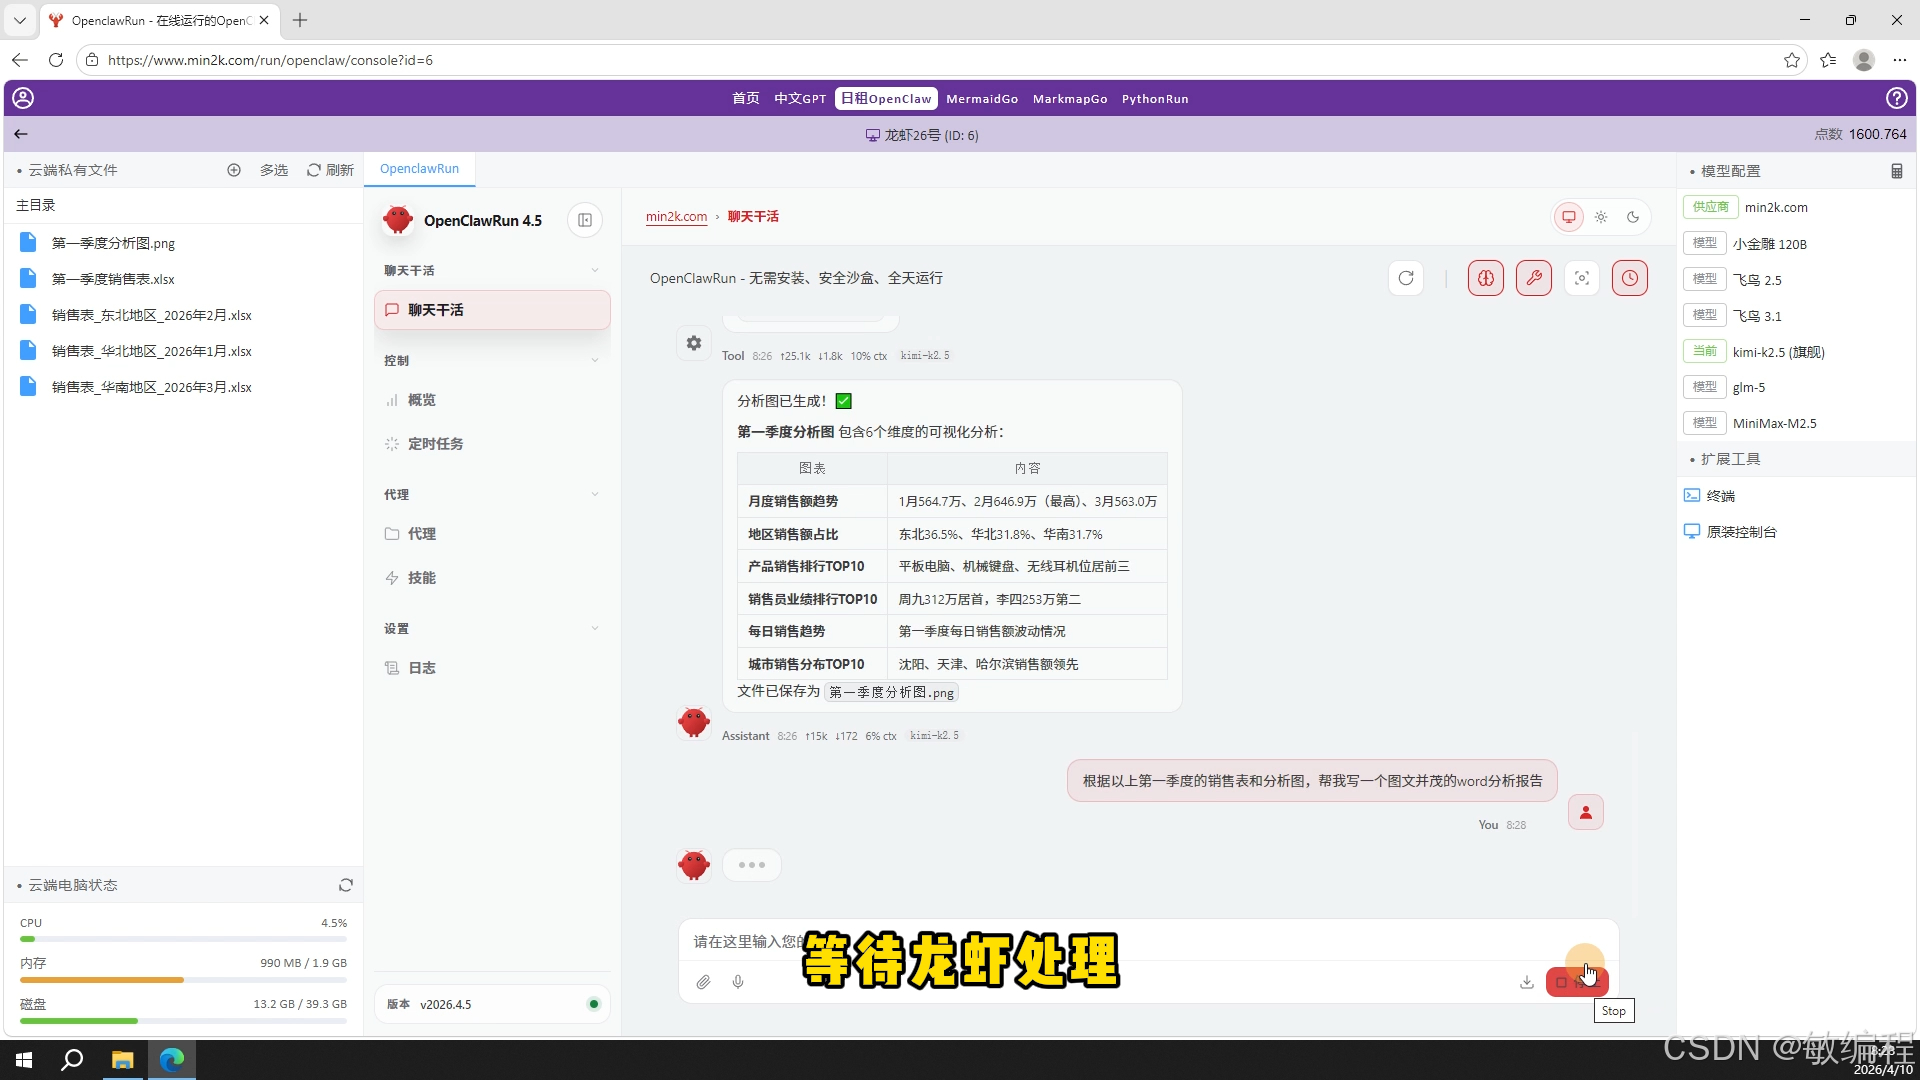
Task: Start voice input with the microphone icon
Action: click(x=738, y=982)
